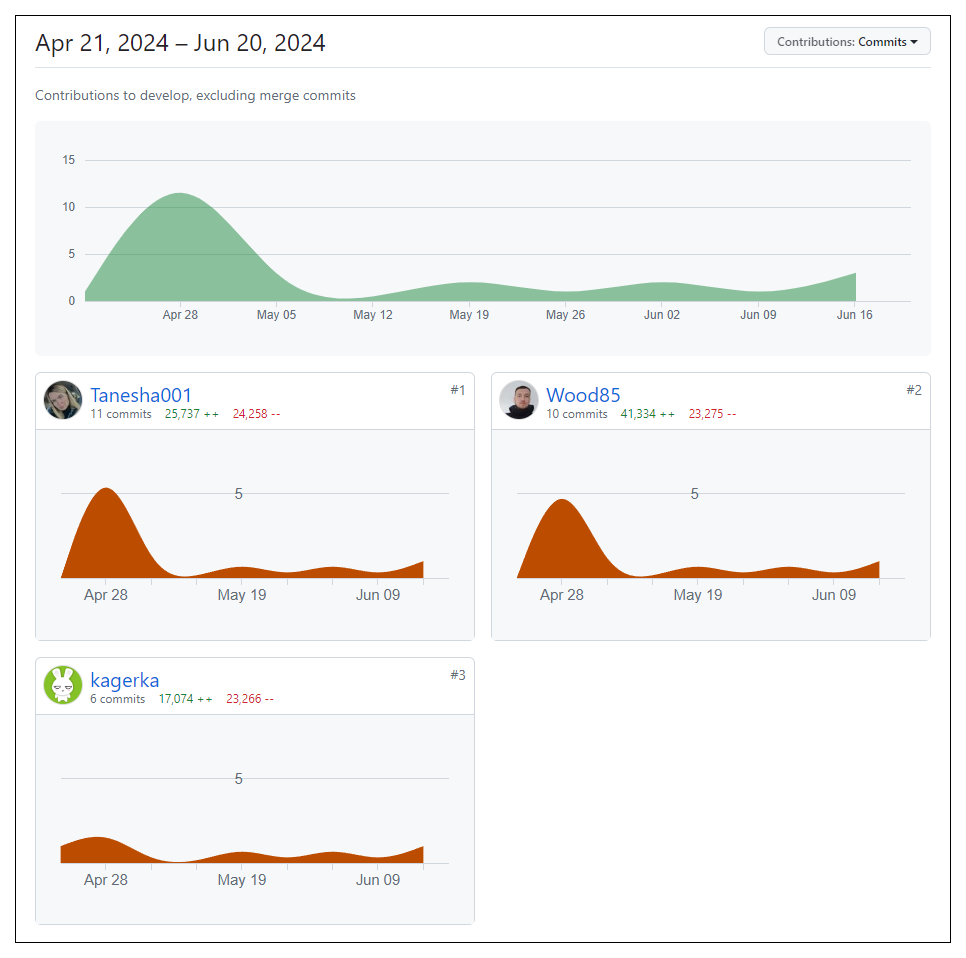
Task: Click the 15 value on the main graph axis
Action: (x=68, y=160)
